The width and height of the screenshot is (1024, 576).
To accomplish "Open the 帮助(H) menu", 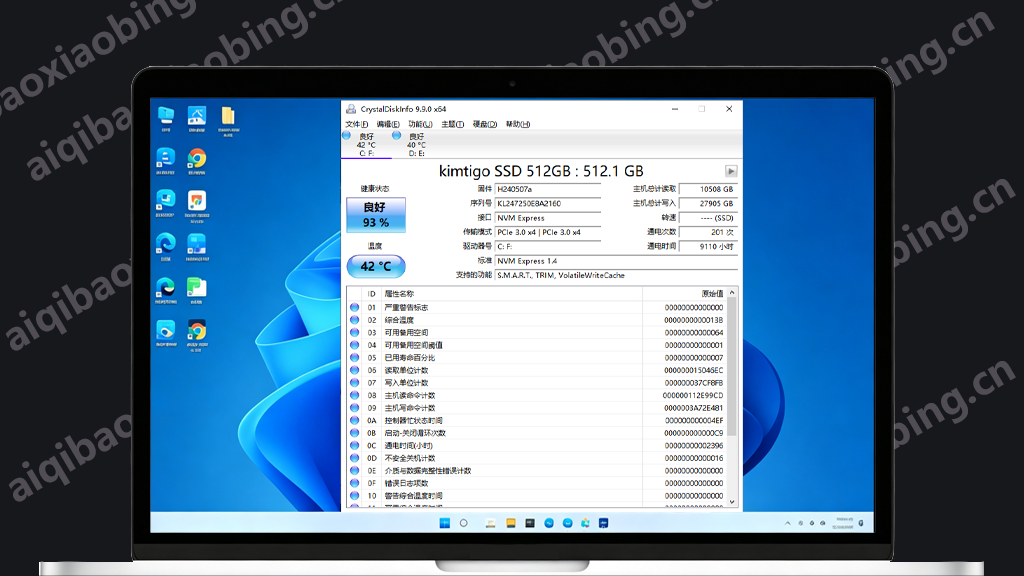I will pos(518,124).
